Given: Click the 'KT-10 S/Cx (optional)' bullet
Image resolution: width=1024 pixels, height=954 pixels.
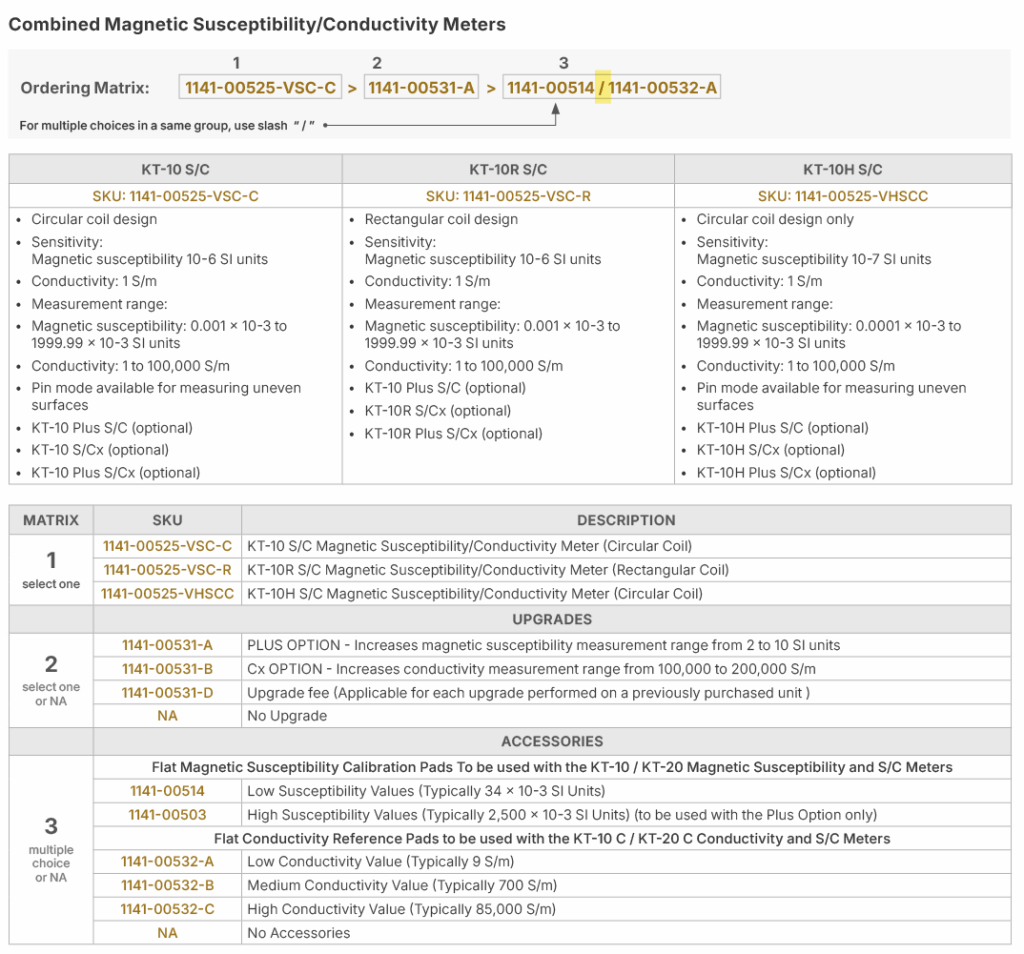Looking at the screenshot, I should tap(100, 450).
